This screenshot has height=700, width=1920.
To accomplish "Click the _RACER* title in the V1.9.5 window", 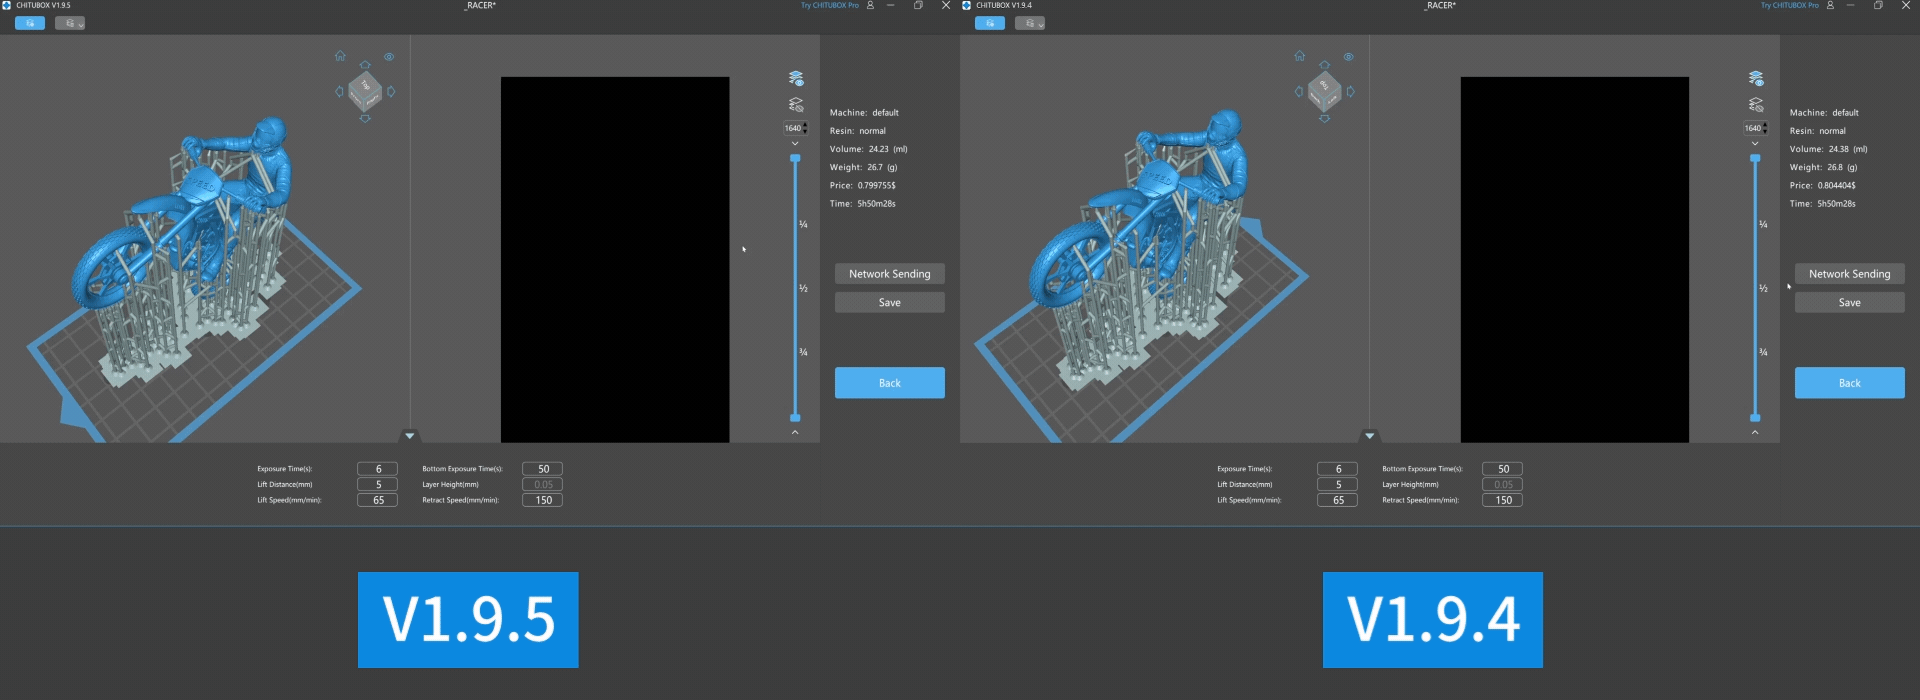I will coord(480,6).
